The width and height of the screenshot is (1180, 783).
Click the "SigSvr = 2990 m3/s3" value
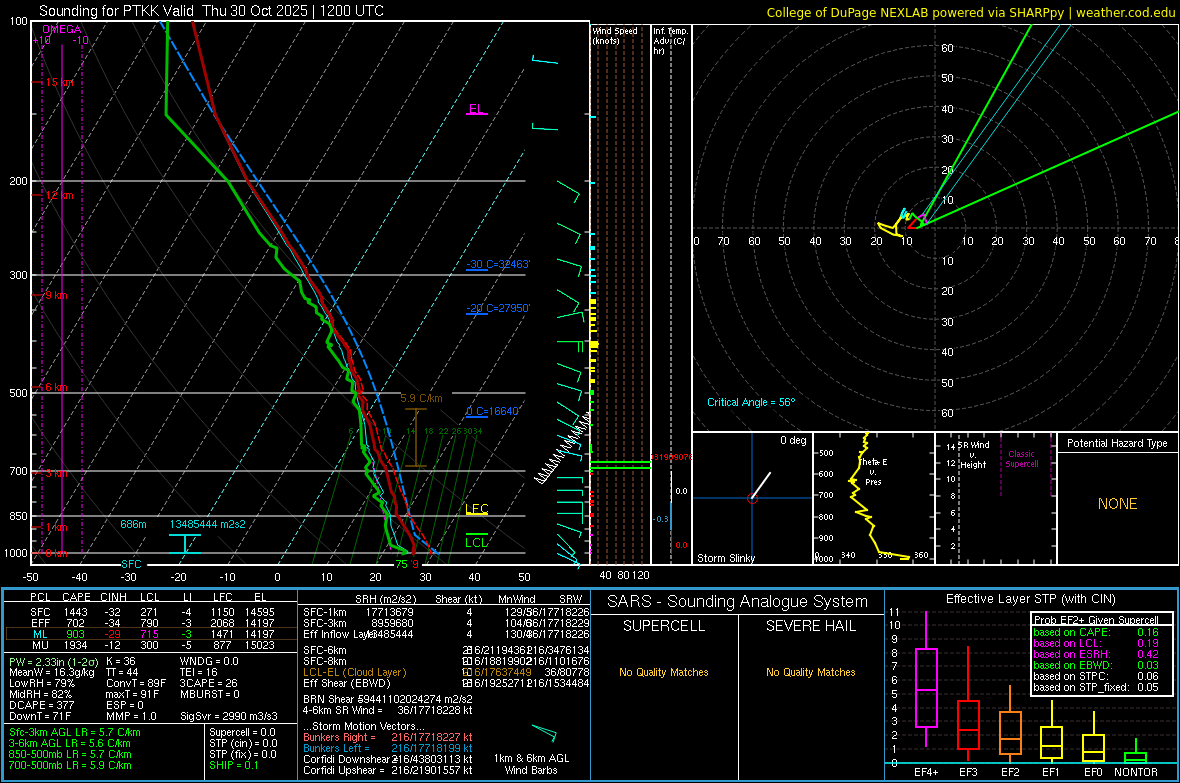tap(229, 717)
